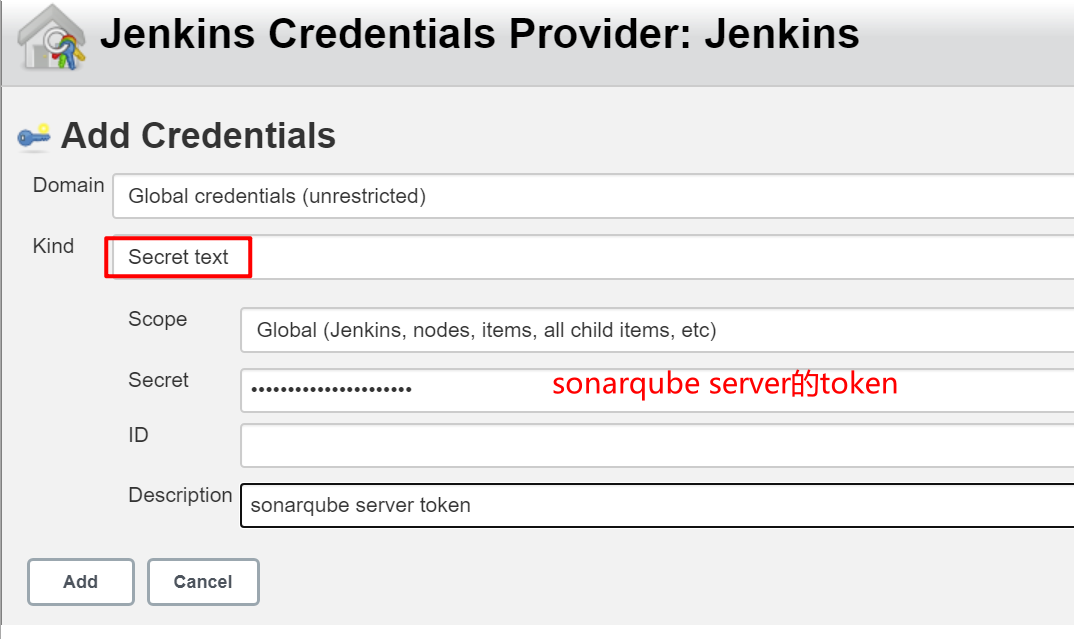Click the Jenkins Credentials Provider title
This screenshot has height=639, width=1074.
click(x=478, y=33)
